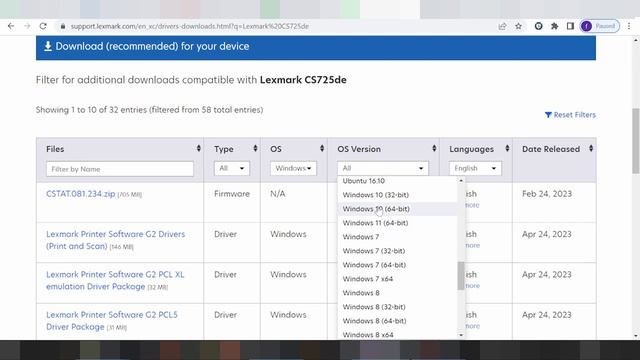The image size is (640, 360).
Task: Click 'more' link in PCL XL row
Action: click(473, 286)
